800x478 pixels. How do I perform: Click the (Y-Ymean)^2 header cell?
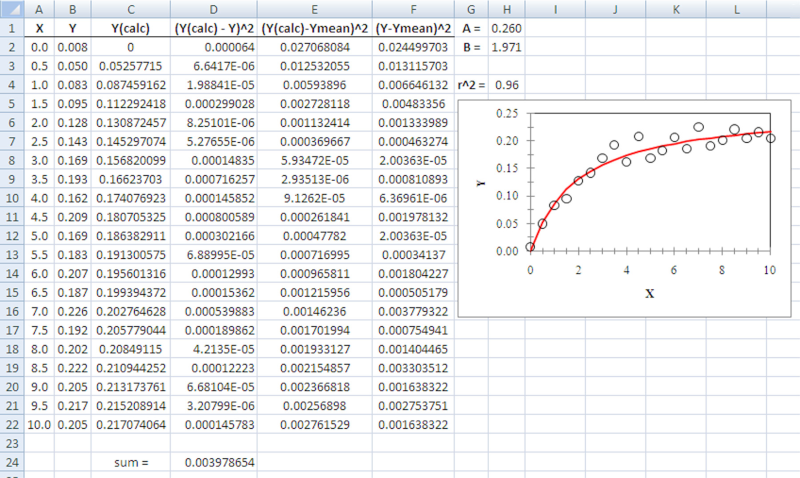pyautogui.click(x=413, y=28)
